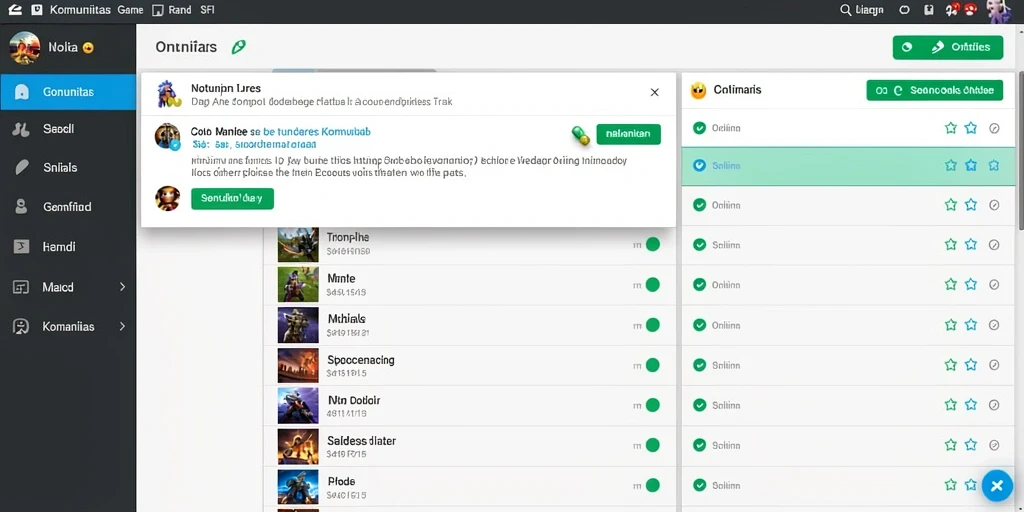Expand the Maicd chevron arrow

pos(122,287)
